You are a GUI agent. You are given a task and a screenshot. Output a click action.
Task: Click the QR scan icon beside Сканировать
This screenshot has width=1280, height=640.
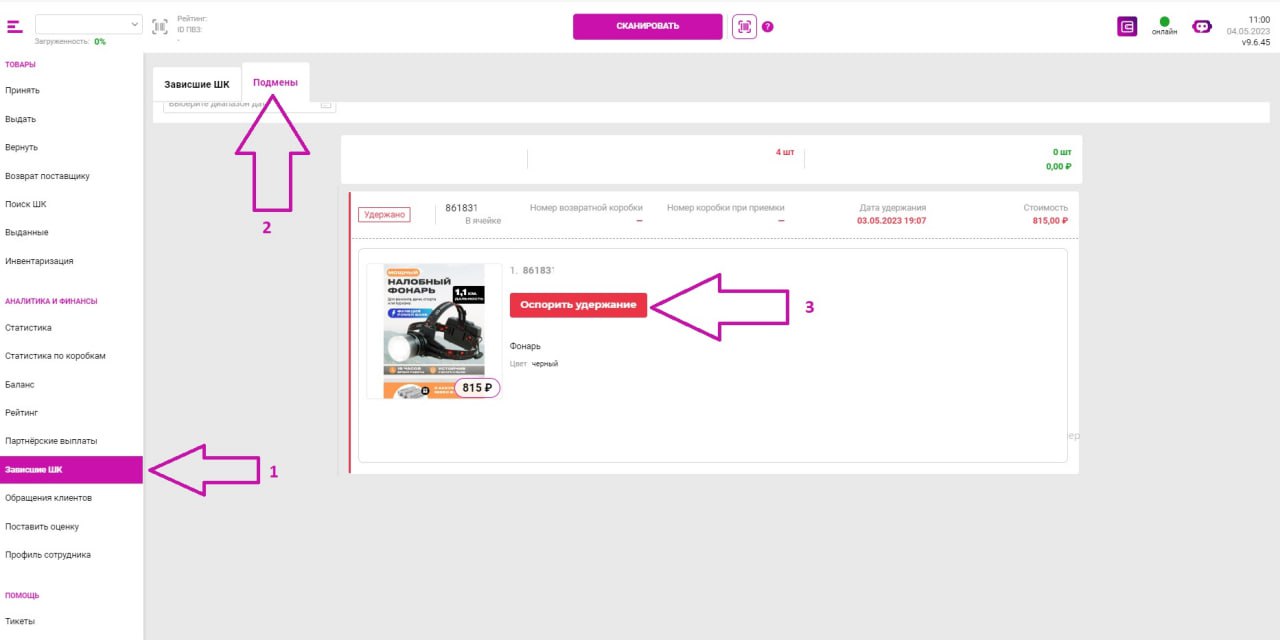(x=743, y=27)
